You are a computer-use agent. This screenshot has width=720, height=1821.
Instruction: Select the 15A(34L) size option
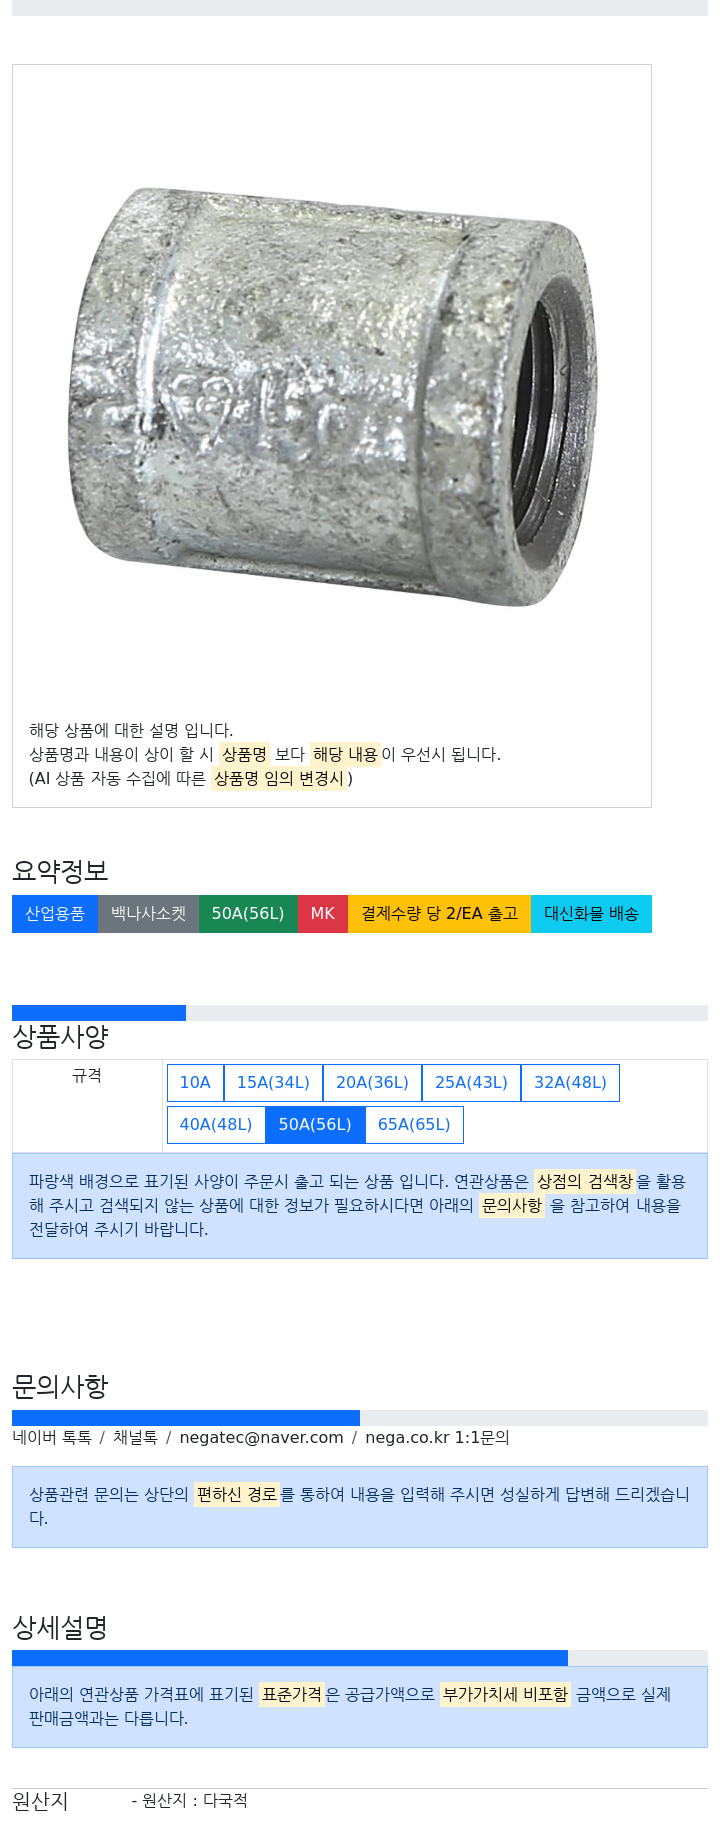click(x=273, y=1082)
